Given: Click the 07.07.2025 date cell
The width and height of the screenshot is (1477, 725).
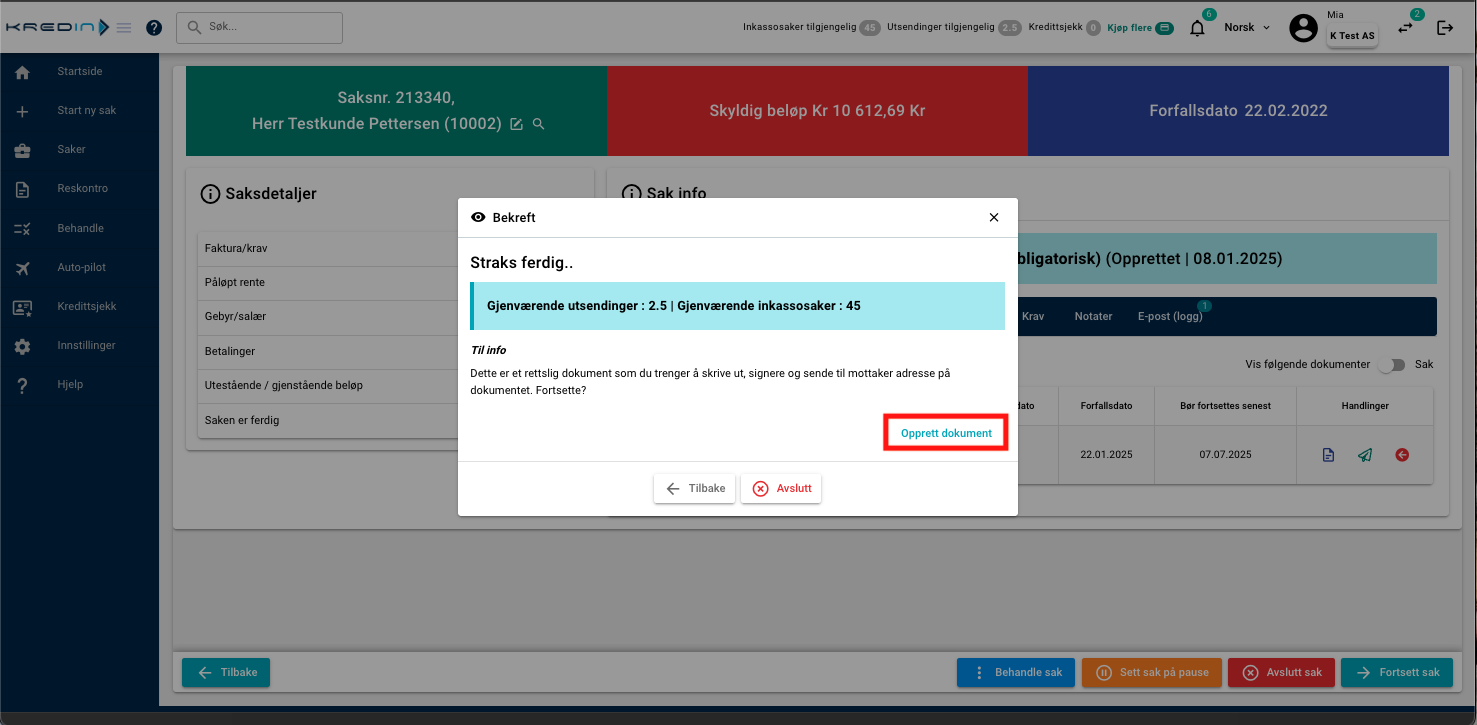Looking at the screenshot, I should pos(1225,455).
